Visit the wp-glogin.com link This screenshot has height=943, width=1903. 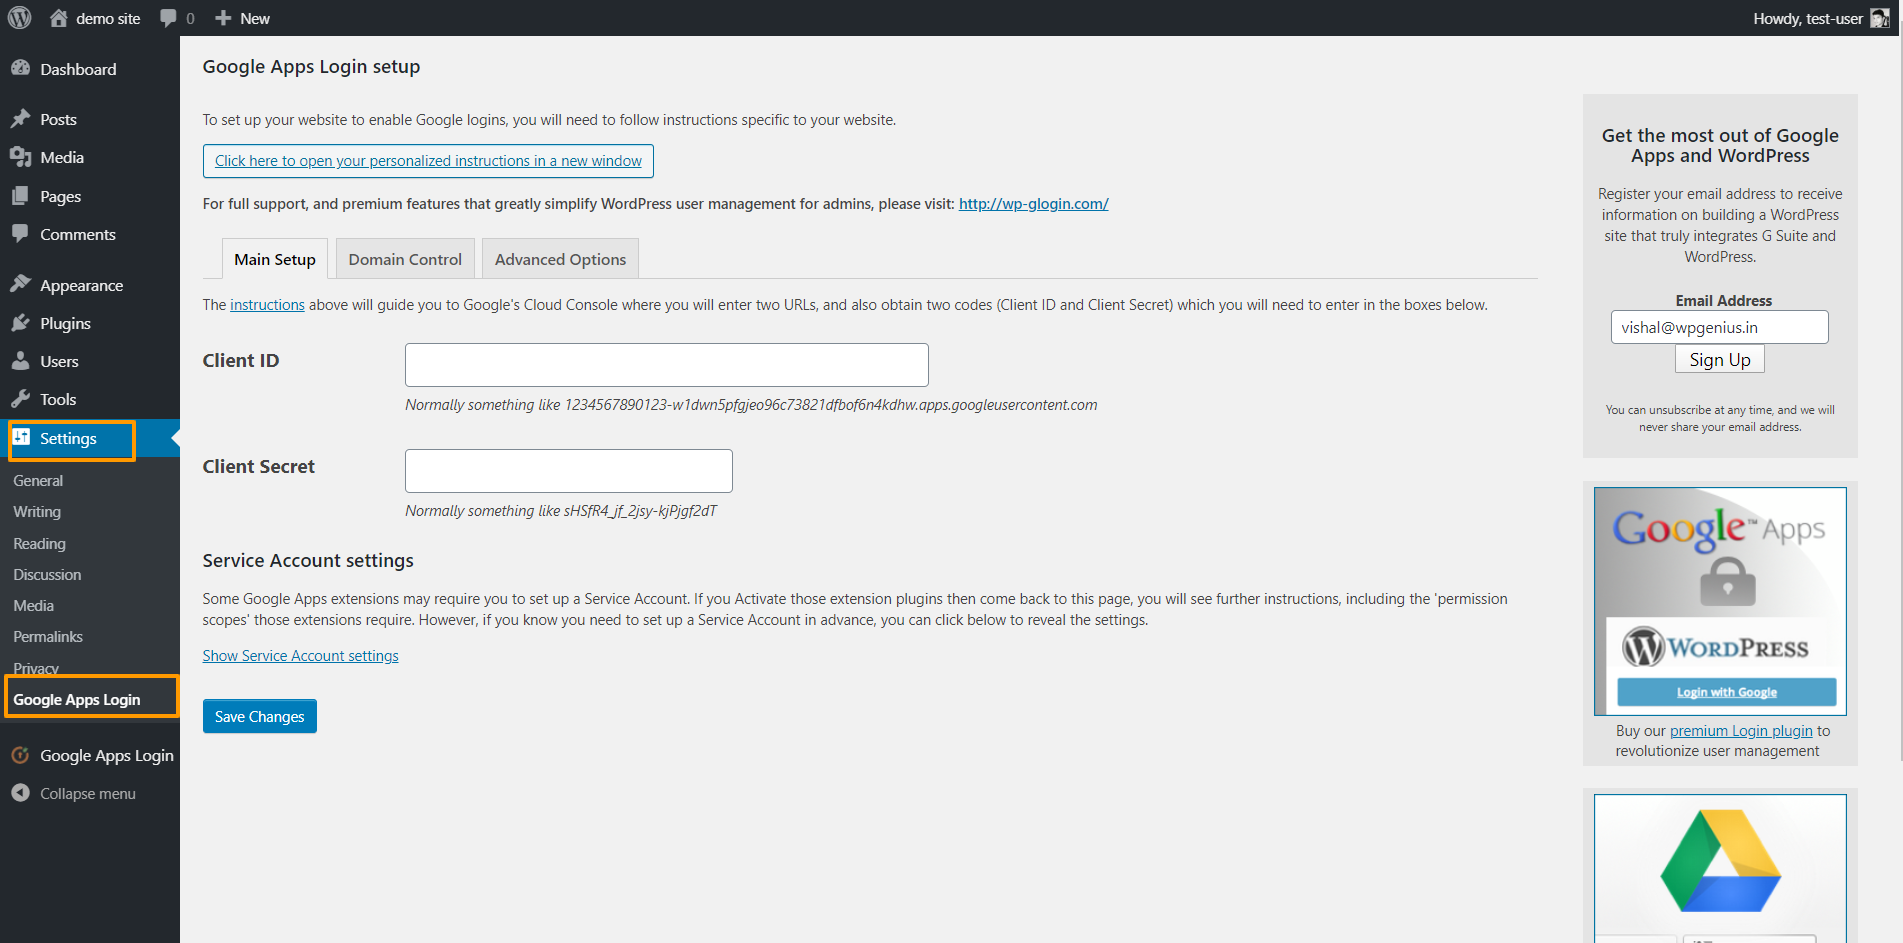tap(1034, 203)
